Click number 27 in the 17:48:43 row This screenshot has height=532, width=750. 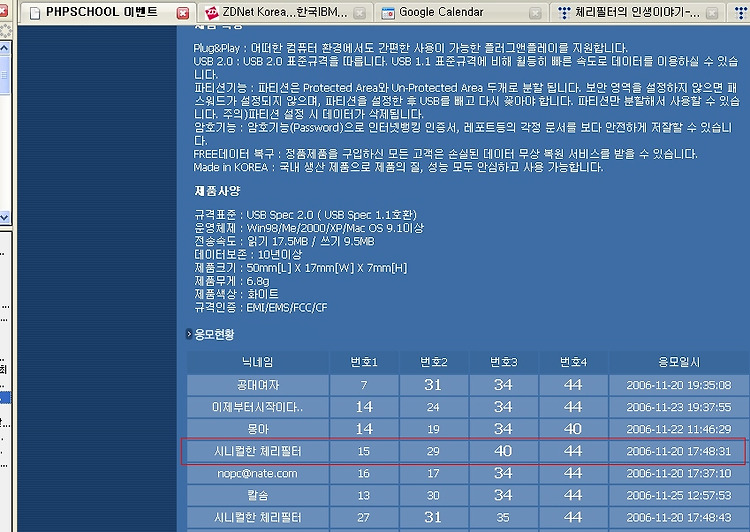364,517
